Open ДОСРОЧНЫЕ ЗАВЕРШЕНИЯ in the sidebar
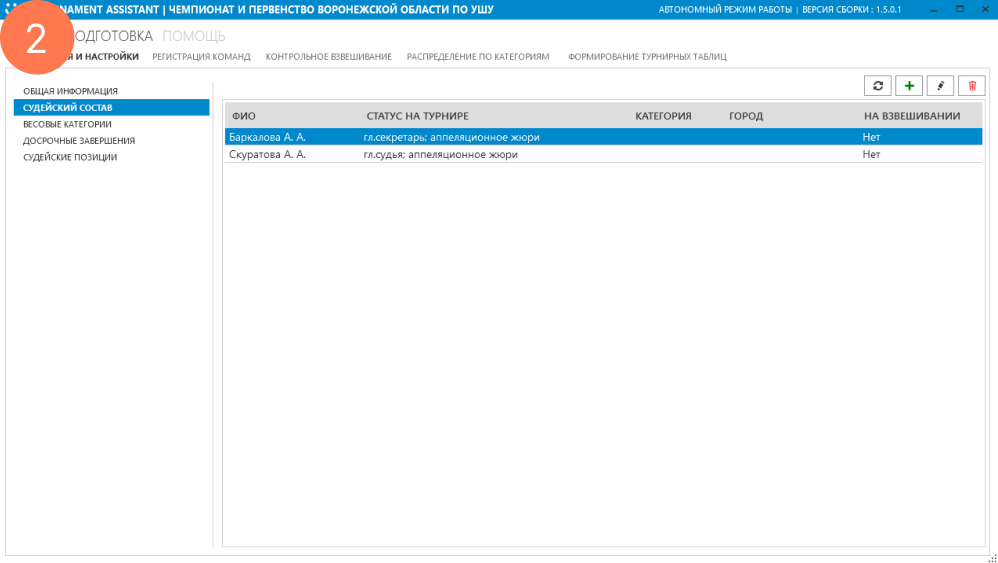This screenshot has height=563, width=998. tap(79, 141)
